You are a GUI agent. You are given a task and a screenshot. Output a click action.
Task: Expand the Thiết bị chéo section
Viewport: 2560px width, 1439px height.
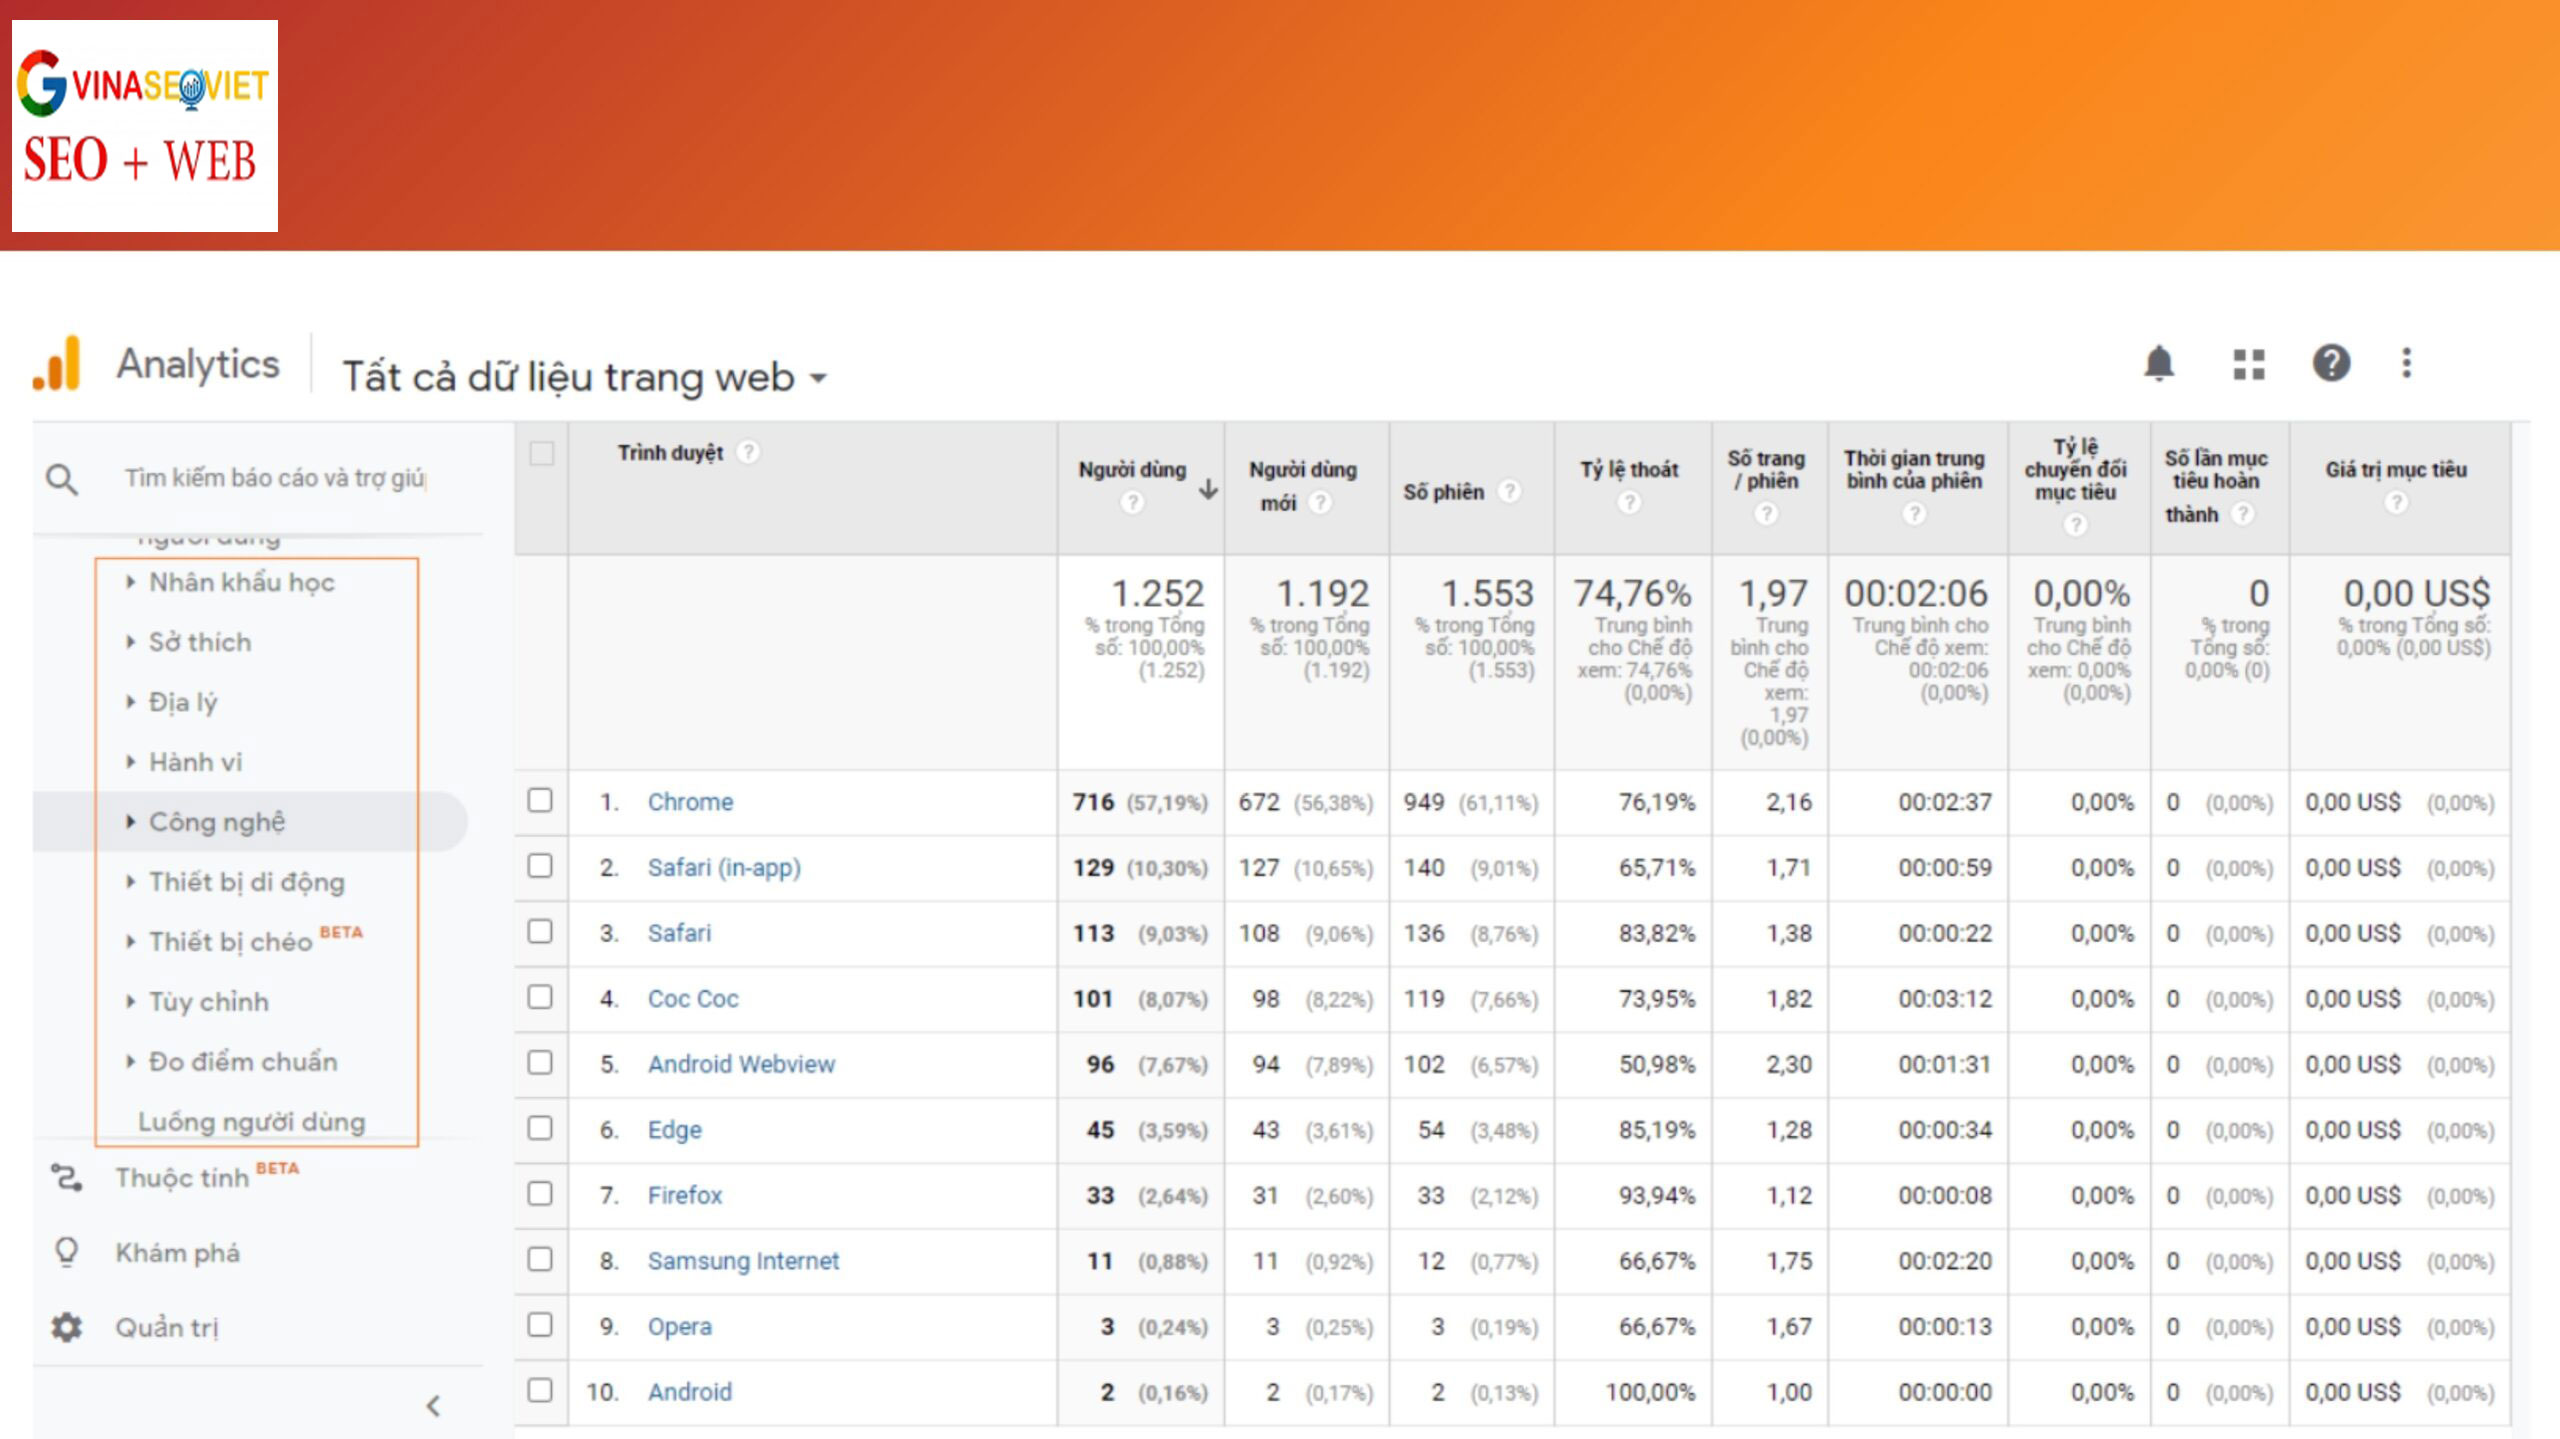point(230,942)
